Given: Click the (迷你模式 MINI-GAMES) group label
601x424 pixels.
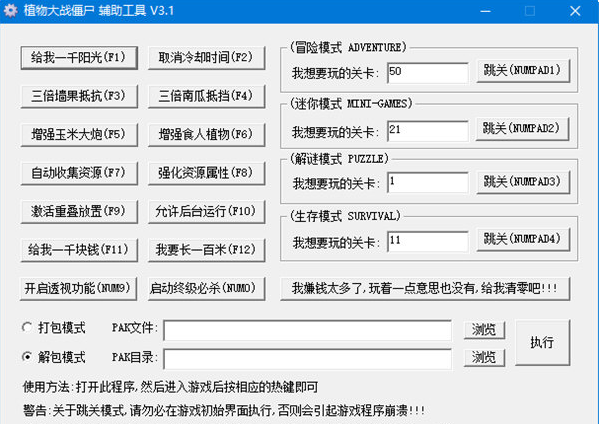Looking at the screenshot, I should [x=351, y=104].
